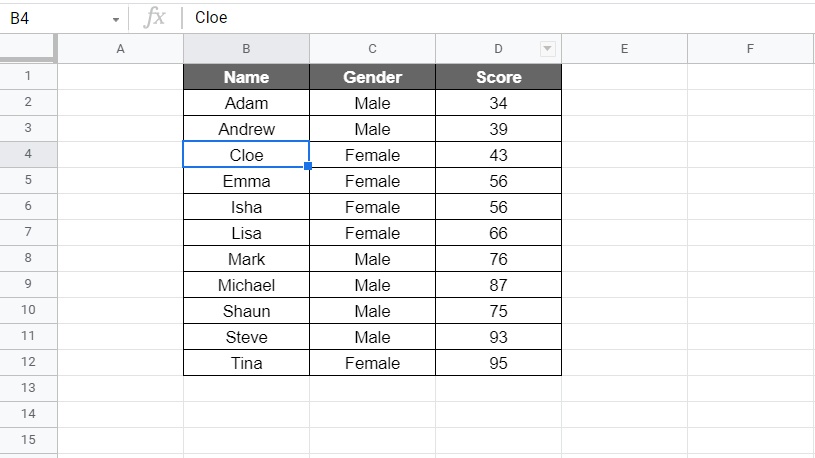Select column B header

pyautogui.click(x=246, y=49)
